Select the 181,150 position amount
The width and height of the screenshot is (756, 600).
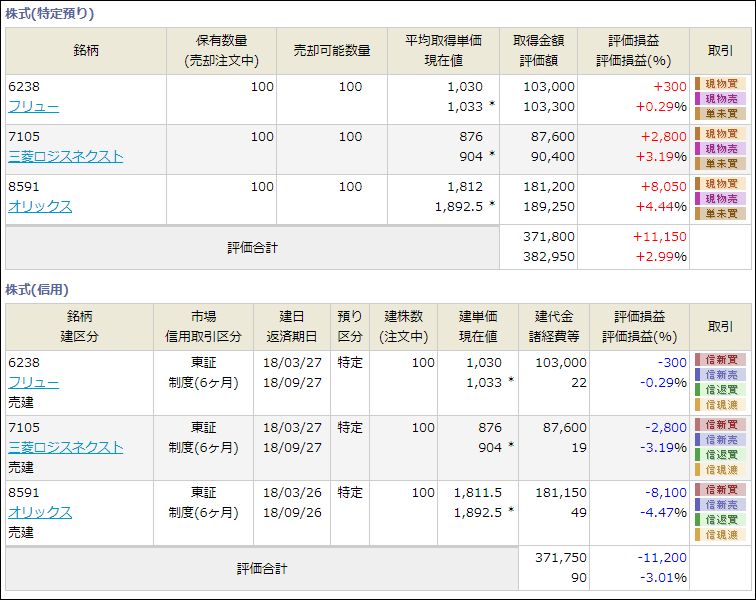[x=561, y=493]
